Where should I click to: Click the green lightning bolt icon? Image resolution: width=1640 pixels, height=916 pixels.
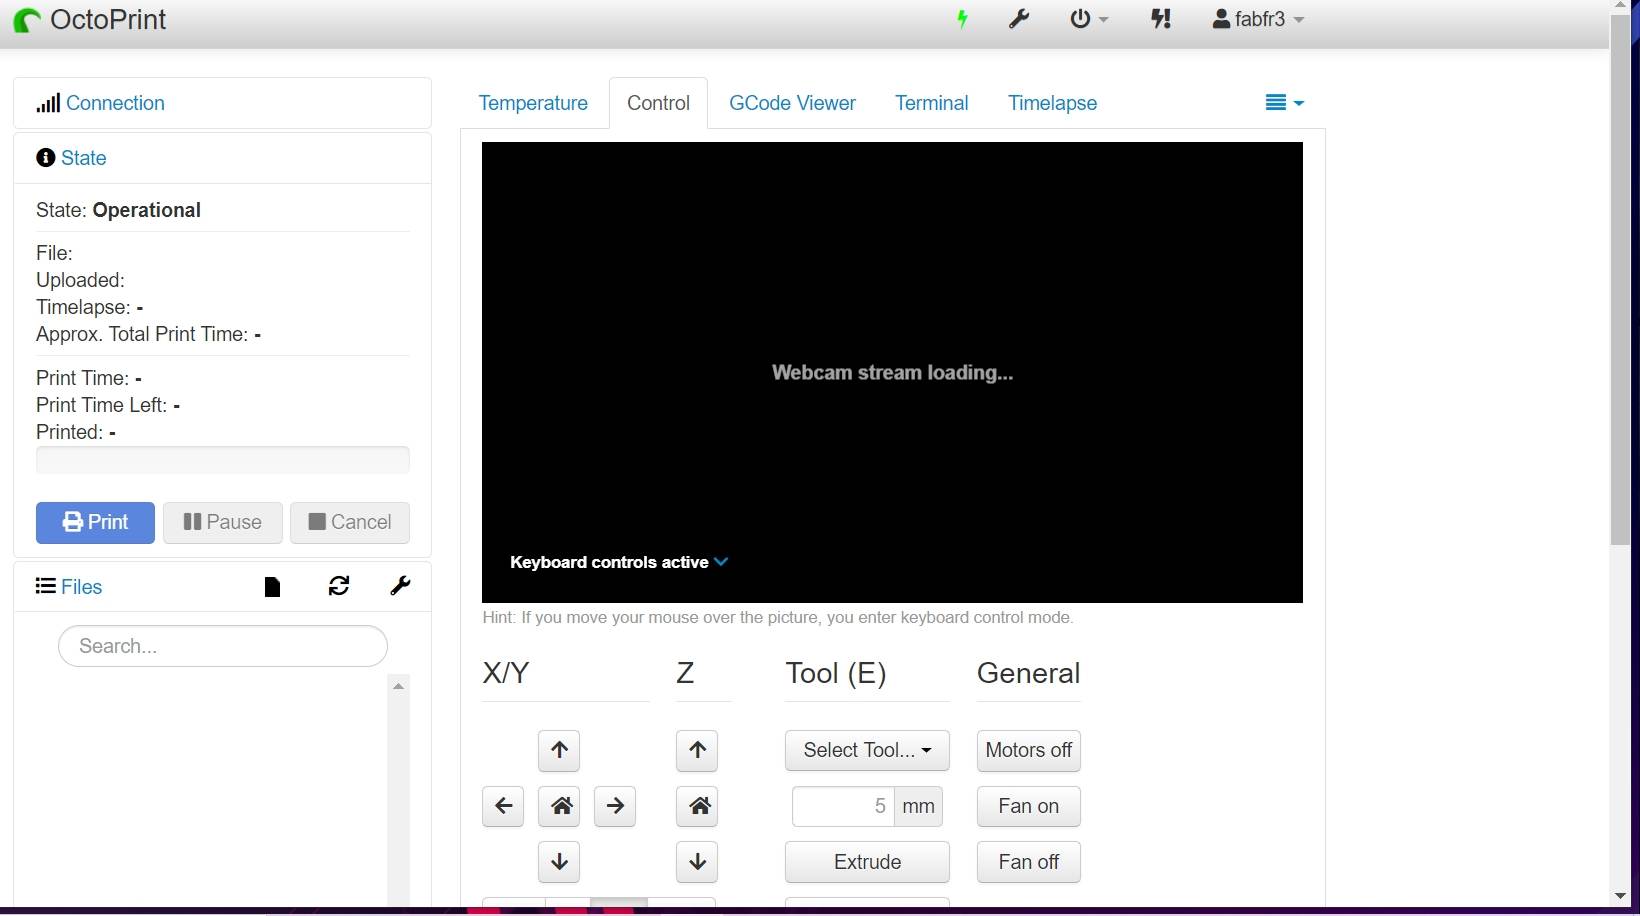click(962, 19)
